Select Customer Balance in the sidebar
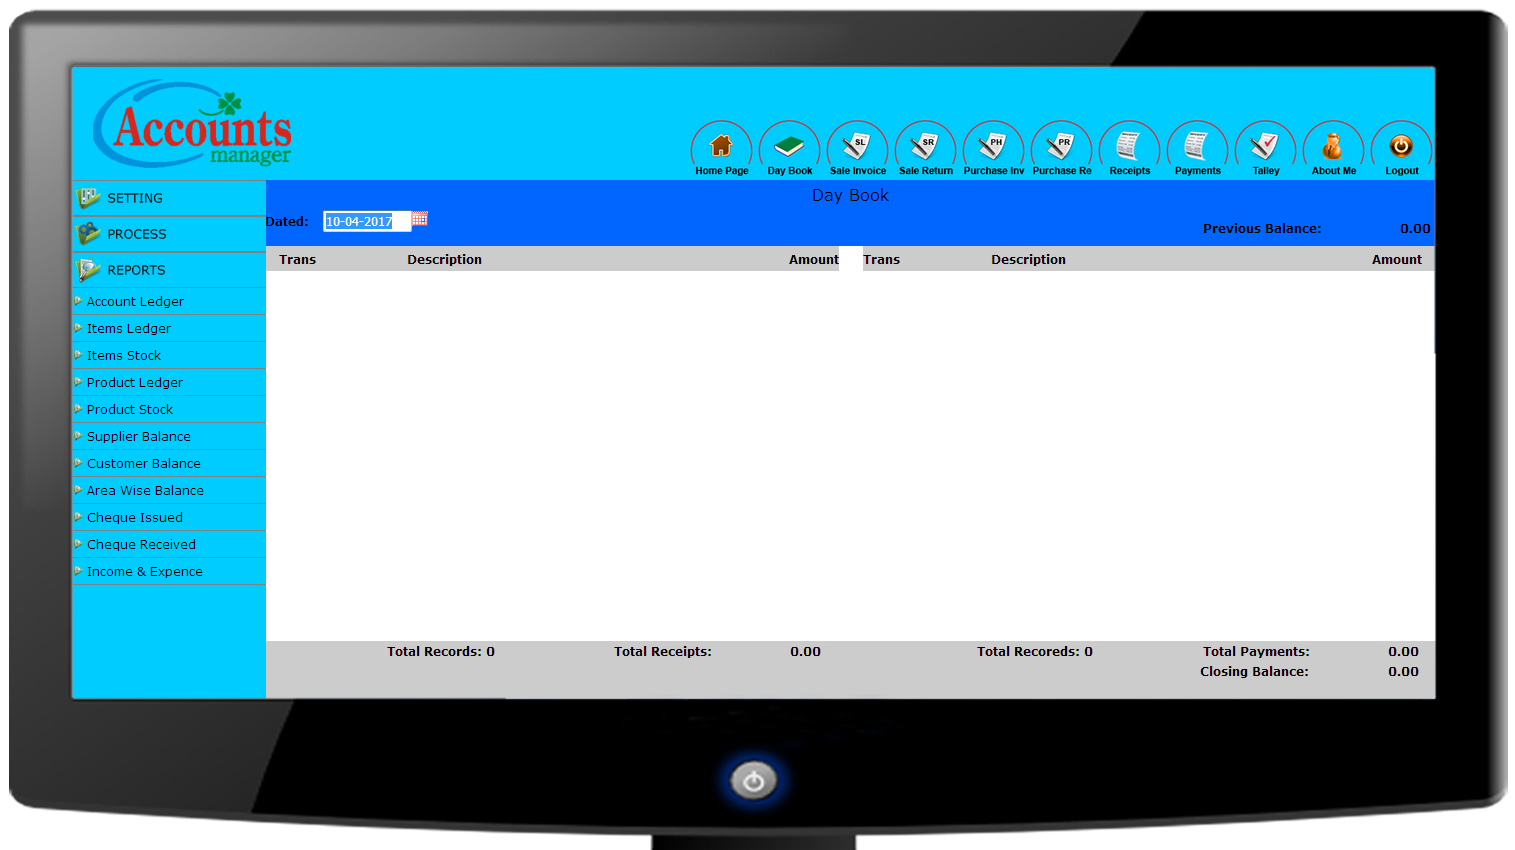 coord(143,463)
